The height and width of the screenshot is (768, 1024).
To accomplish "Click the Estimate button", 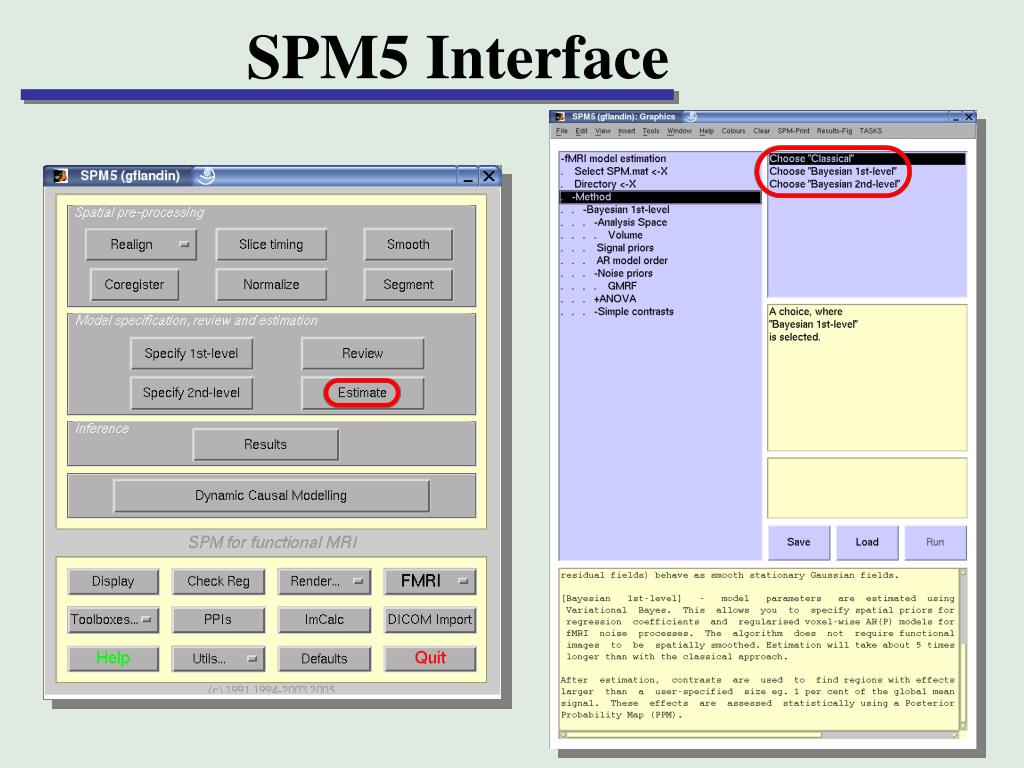I will click(x=362, y=393).
